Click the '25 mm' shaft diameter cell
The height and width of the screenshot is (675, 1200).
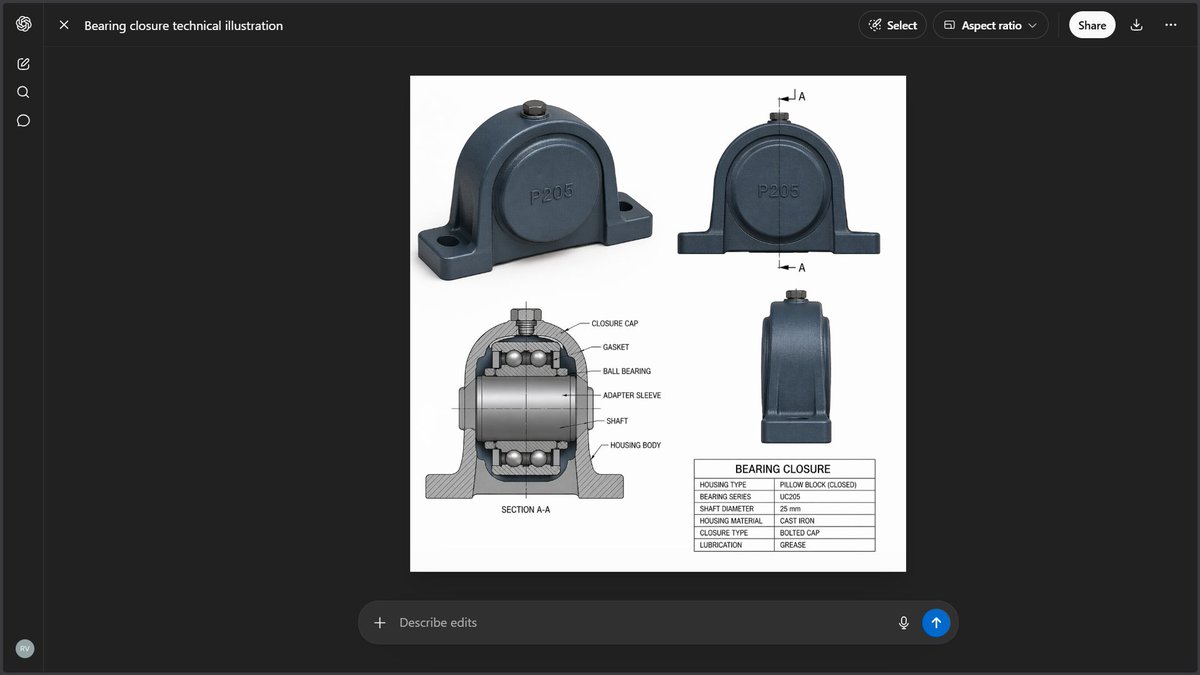coord(826,509)
